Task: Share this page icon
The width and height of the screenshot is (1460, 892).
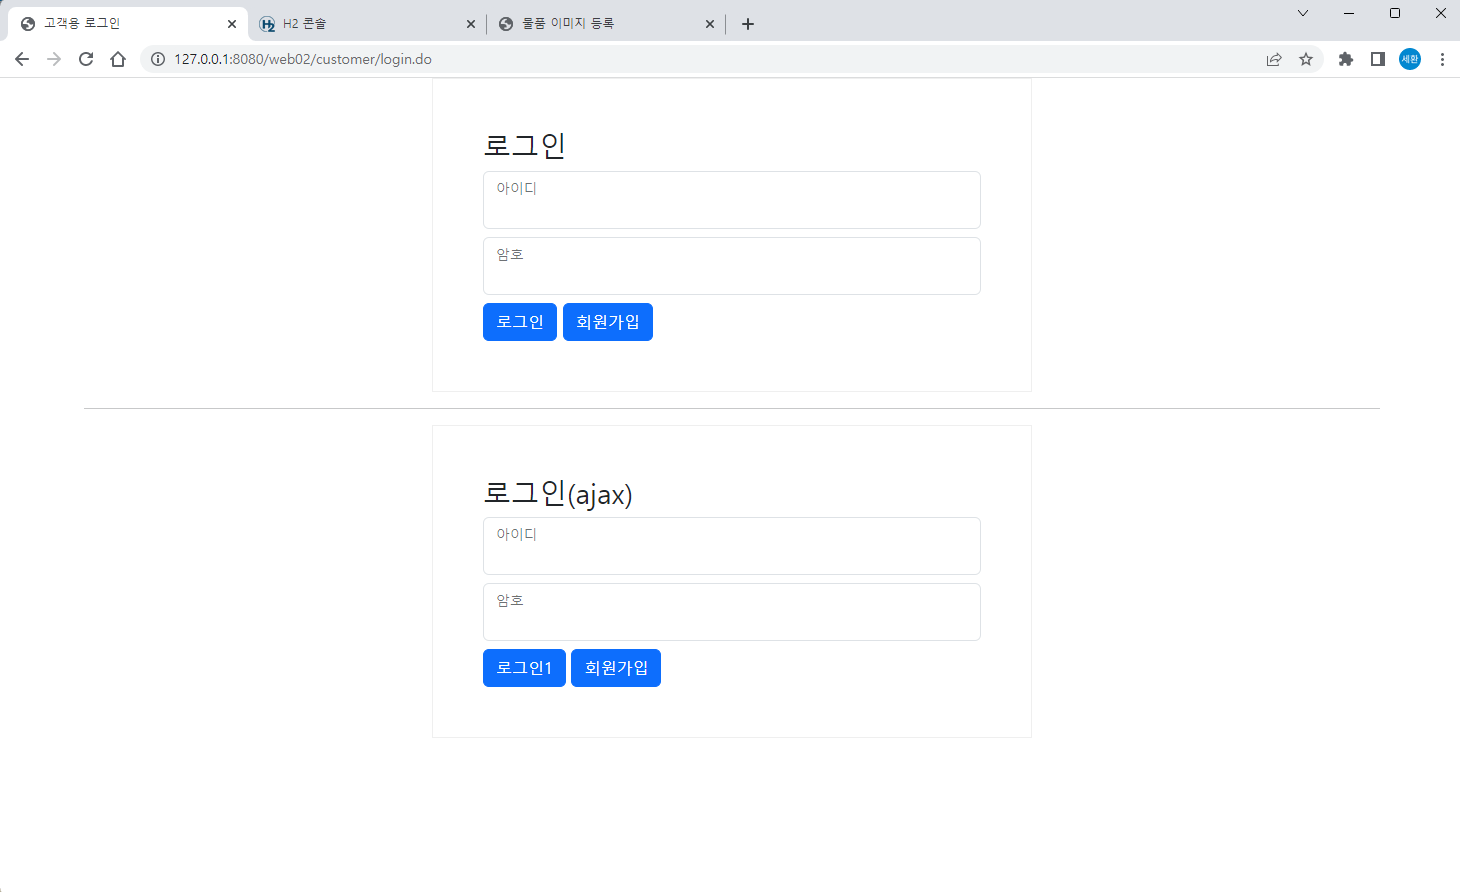Action: coord(1274,59)
